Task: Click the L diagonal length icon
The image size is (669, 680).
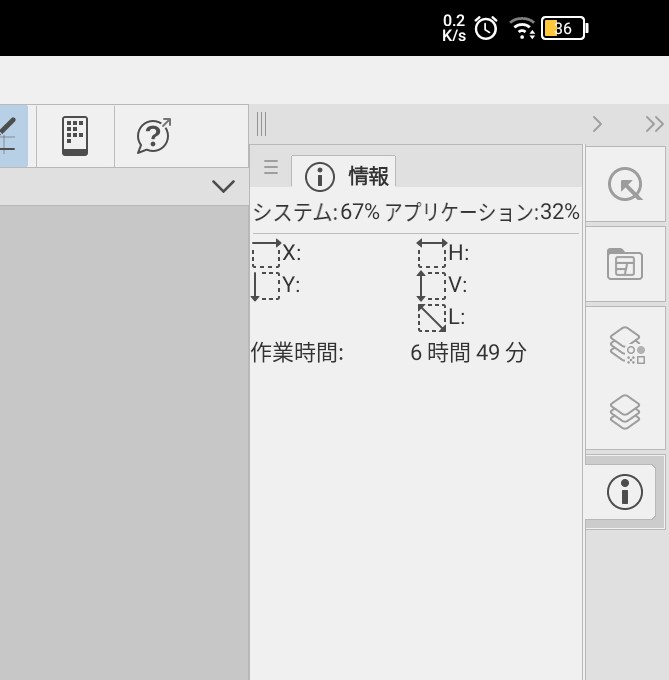Action: tap(431, 317)
